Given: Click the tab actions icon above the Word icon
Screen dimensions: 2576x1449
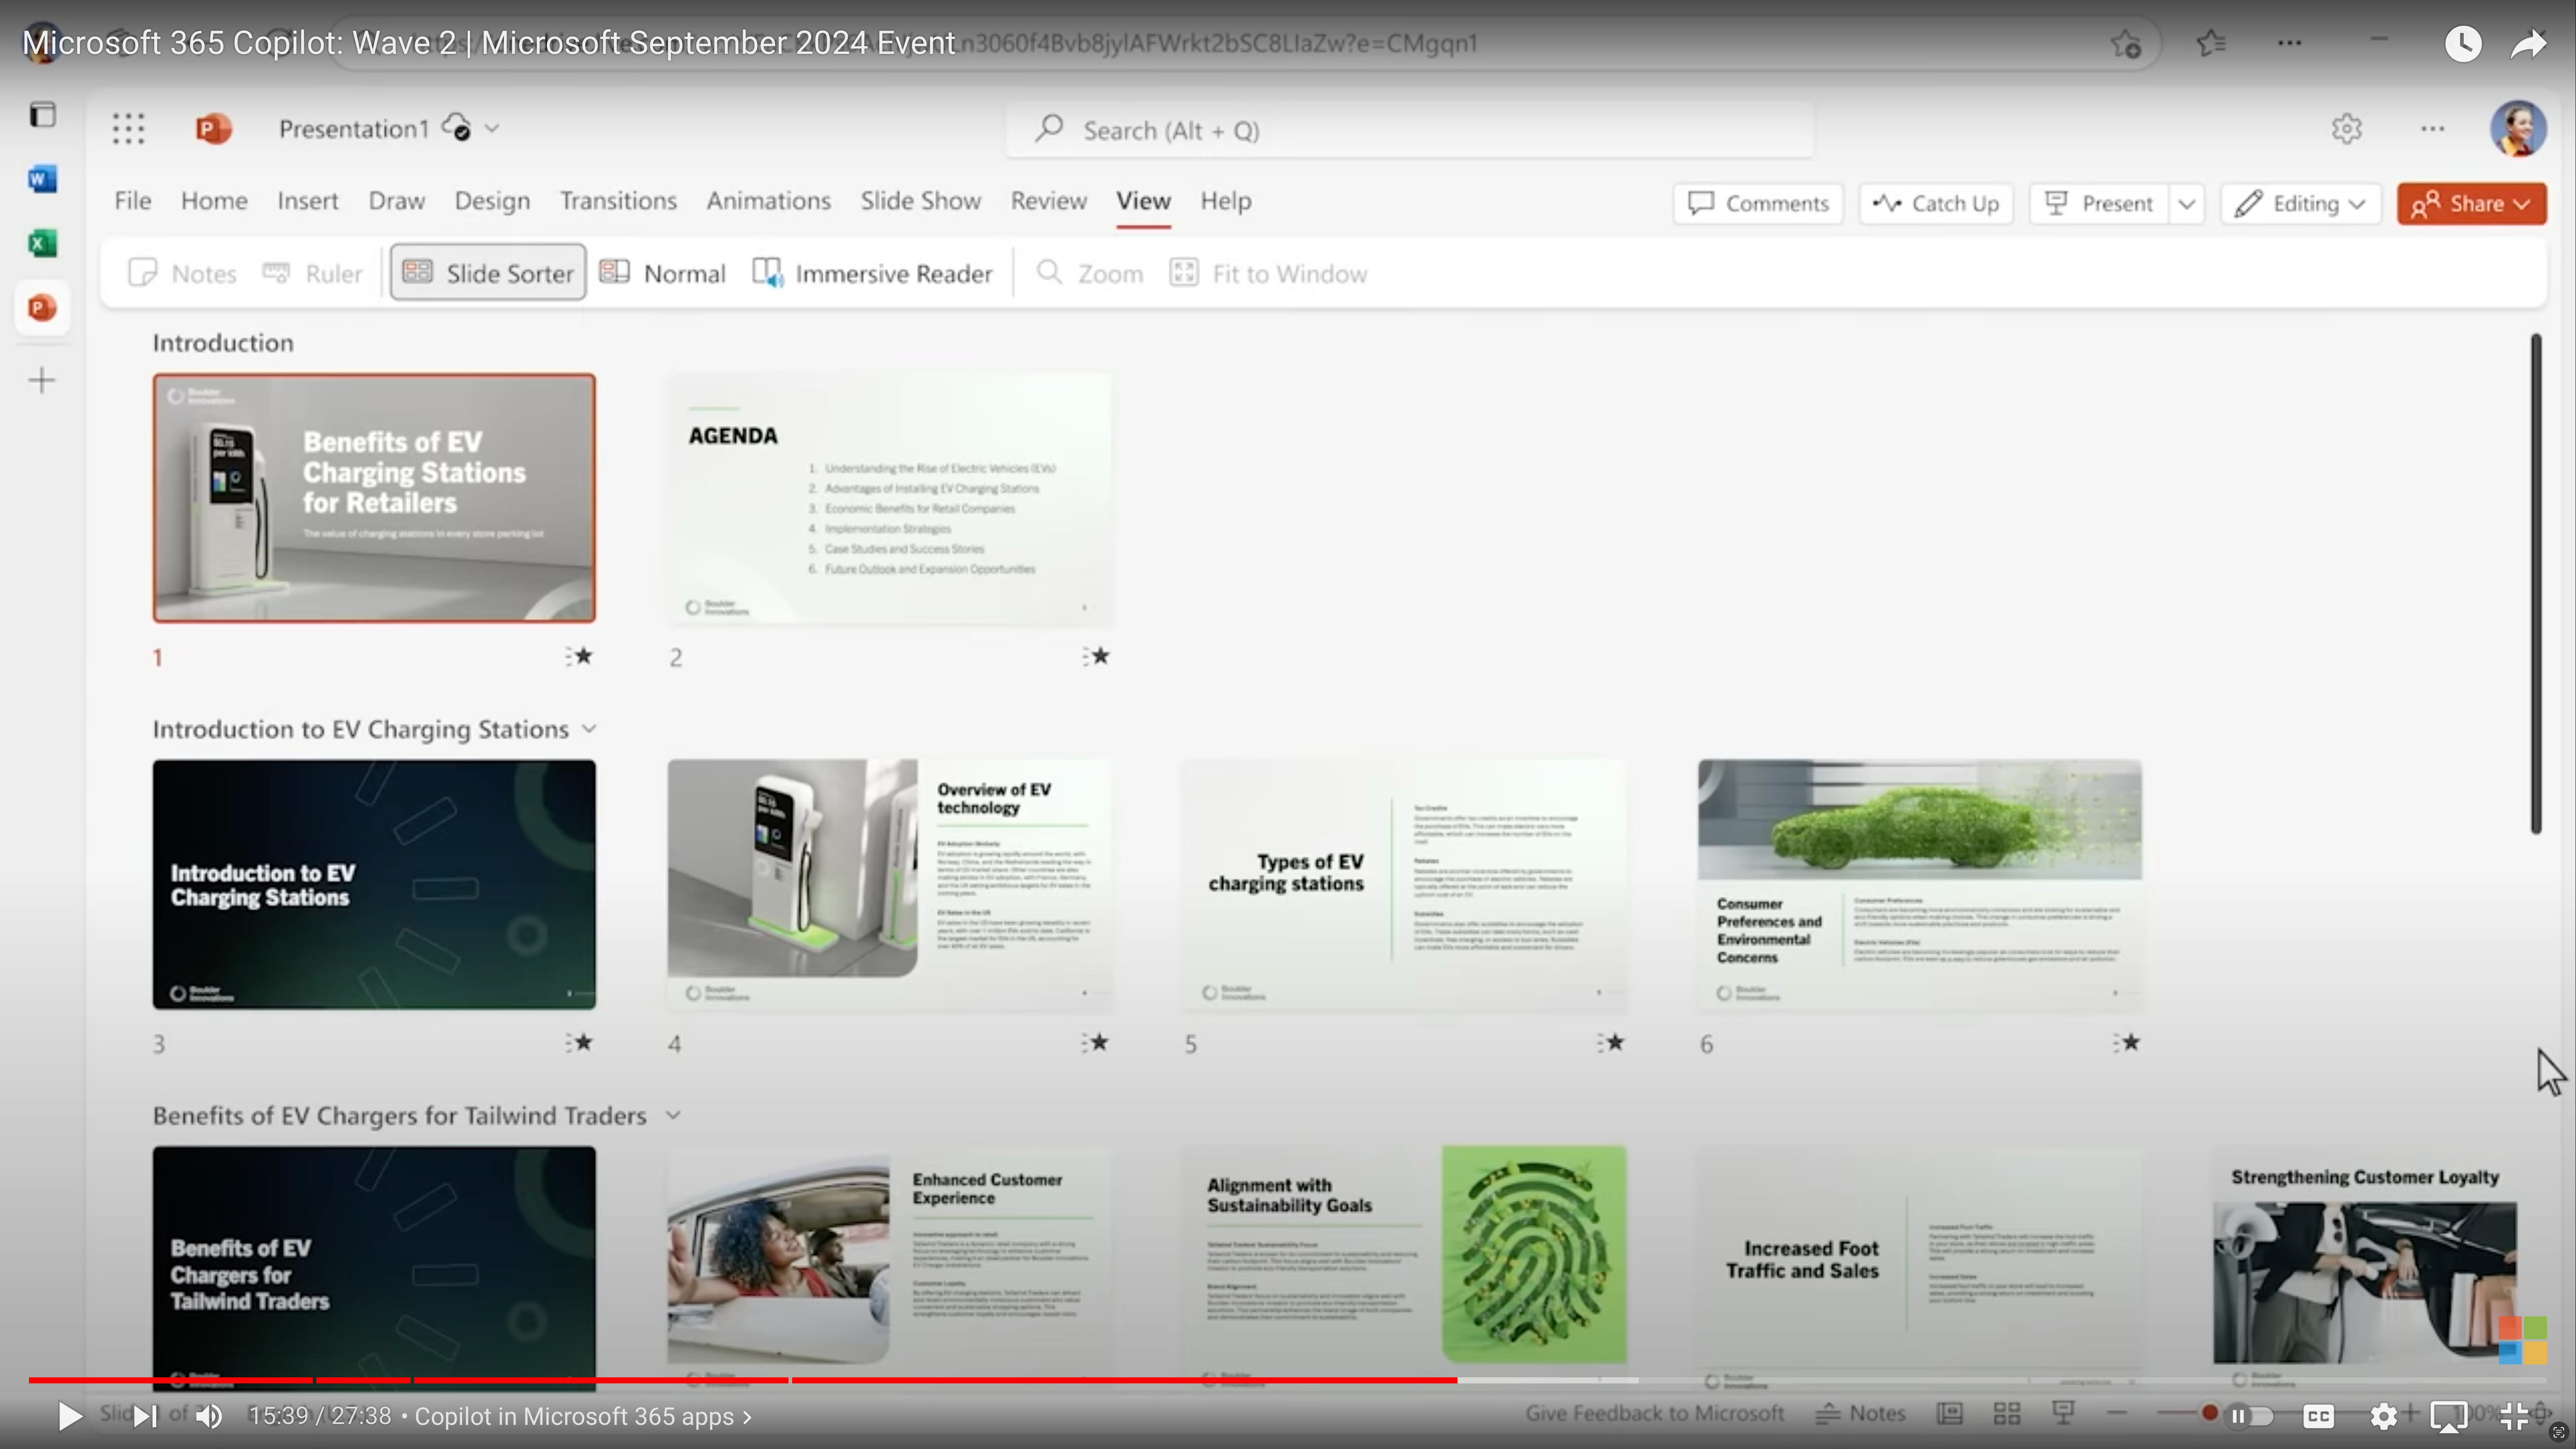Looking at the screenshot, I should point(42,115).
